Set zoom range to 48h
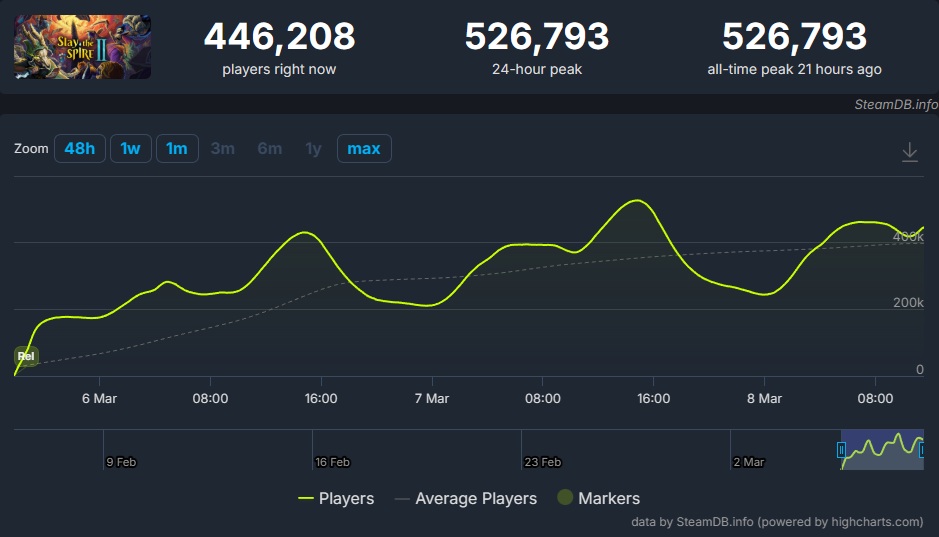The width and height of the screenshot is (939, 537). (x=79, y=149)
